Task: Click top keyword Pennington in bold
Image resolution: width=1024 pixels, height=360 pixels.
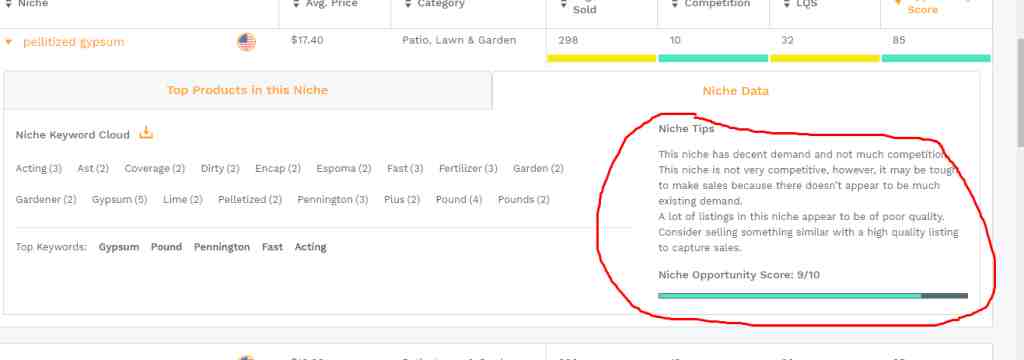Action: (222, 247)
